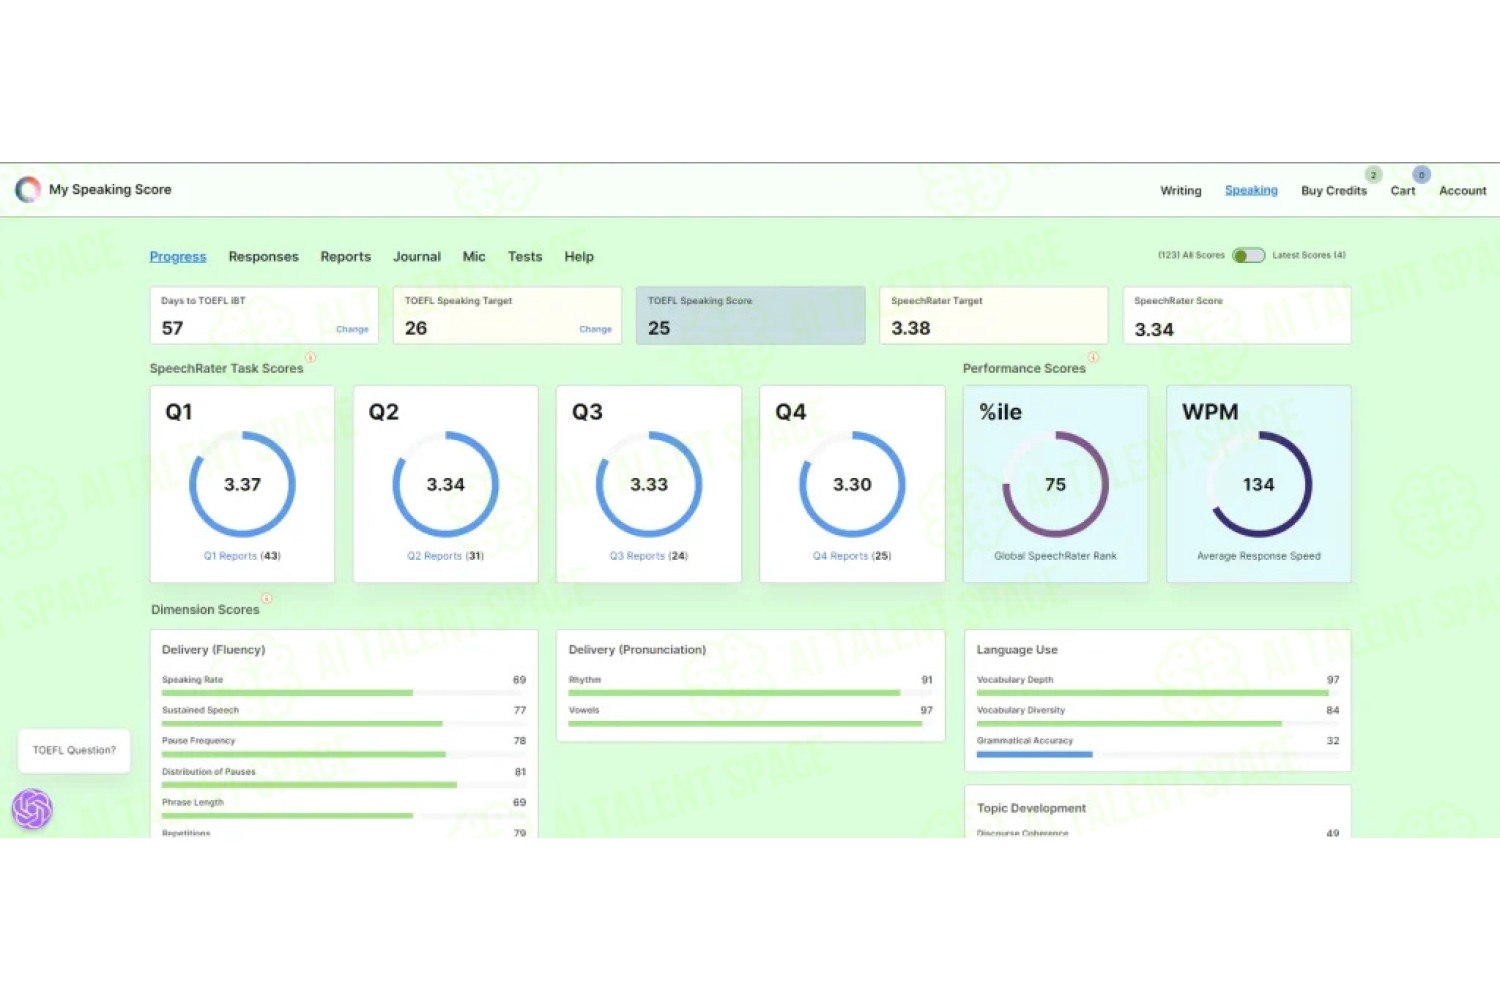Click the Rhythm progress bar
1500x1000 pixels.
[x=750, y=693]
